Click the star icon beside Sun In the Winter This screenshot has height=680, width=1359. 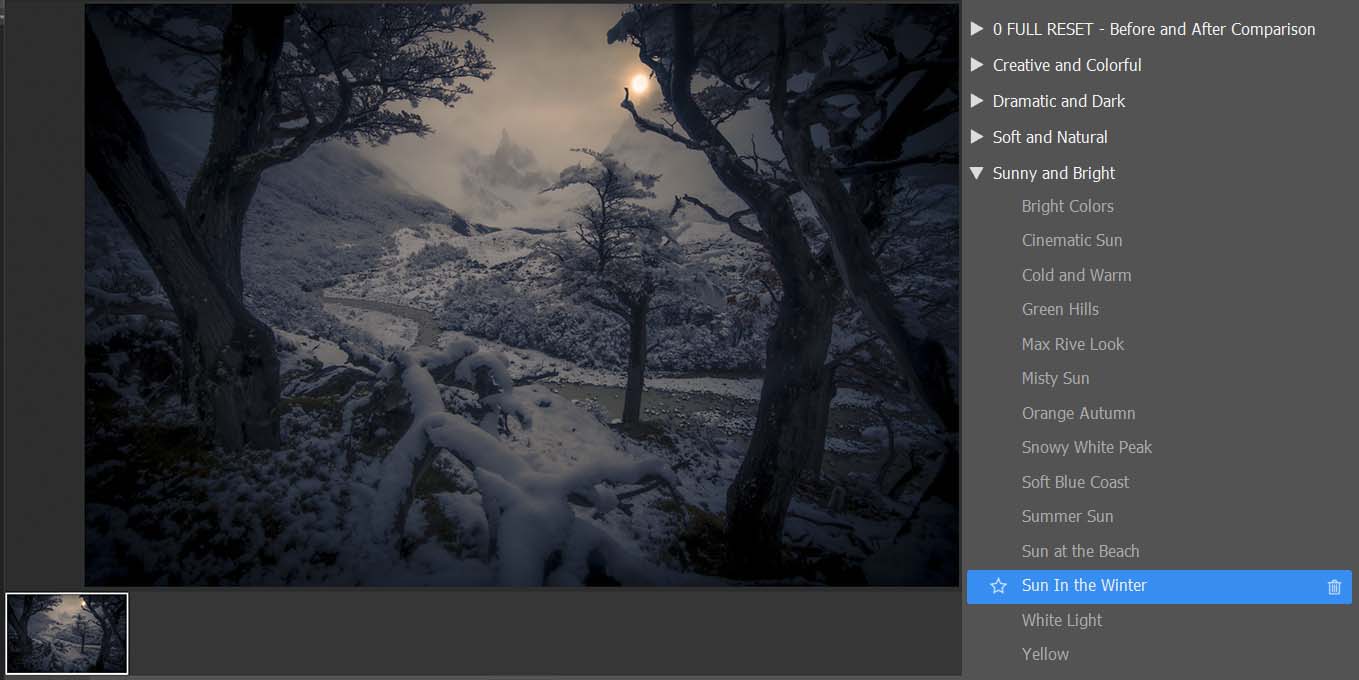tap(998, 586)
